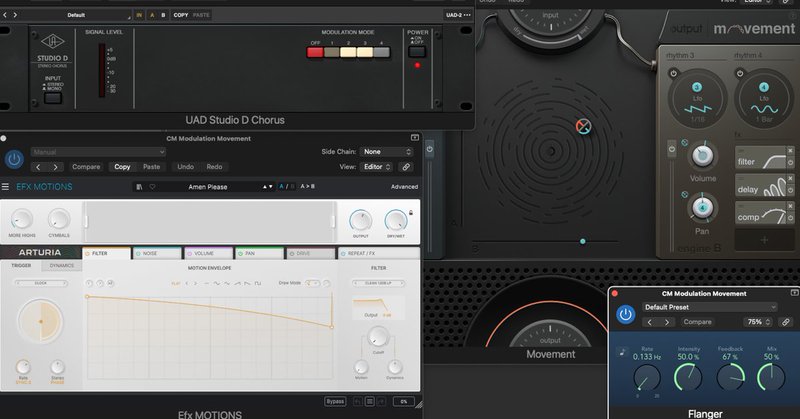Switch to the DRIVE tab

[x=310, y=253]
